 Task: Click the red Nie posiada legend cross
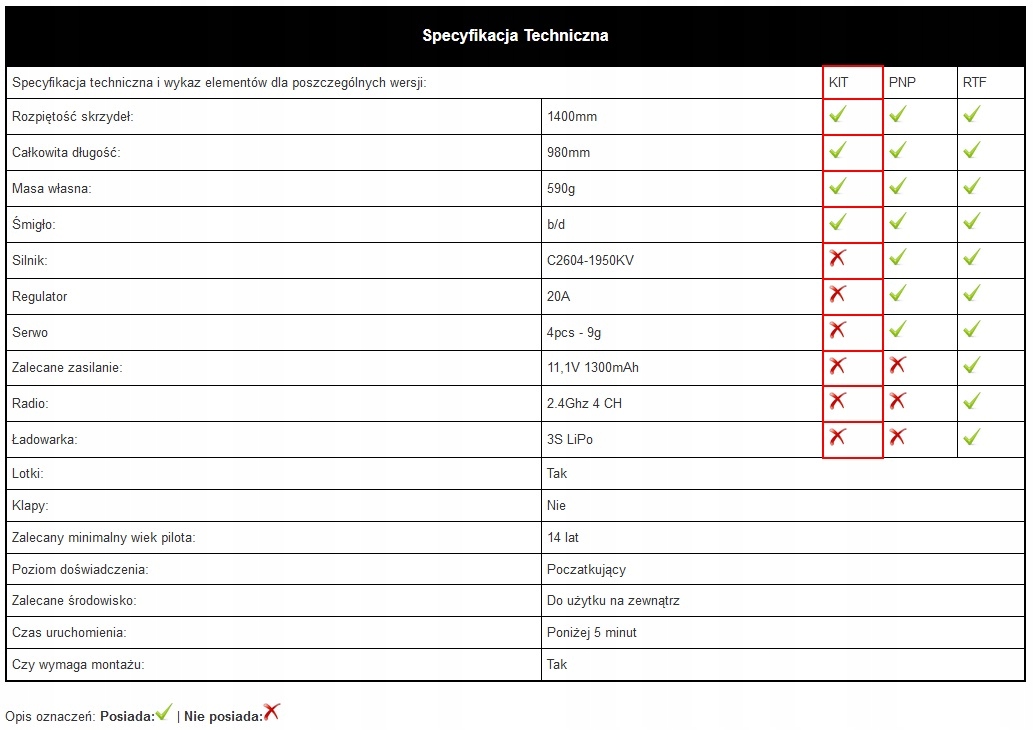(271, 712)
